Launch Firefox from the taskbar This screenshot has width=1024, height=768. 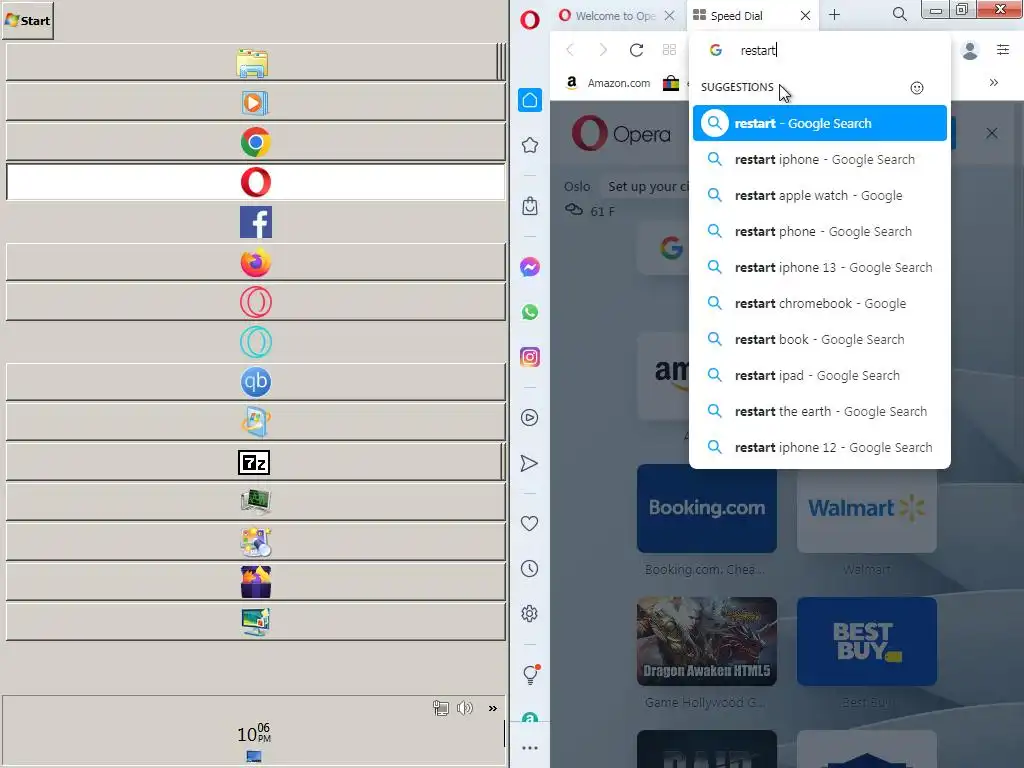(255, 263)
